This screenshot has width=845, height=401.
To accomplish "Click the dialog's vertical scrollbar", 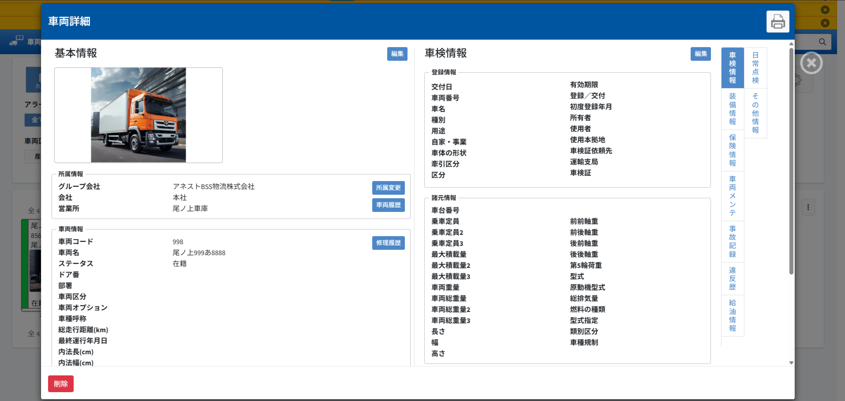I will point(791,160).
